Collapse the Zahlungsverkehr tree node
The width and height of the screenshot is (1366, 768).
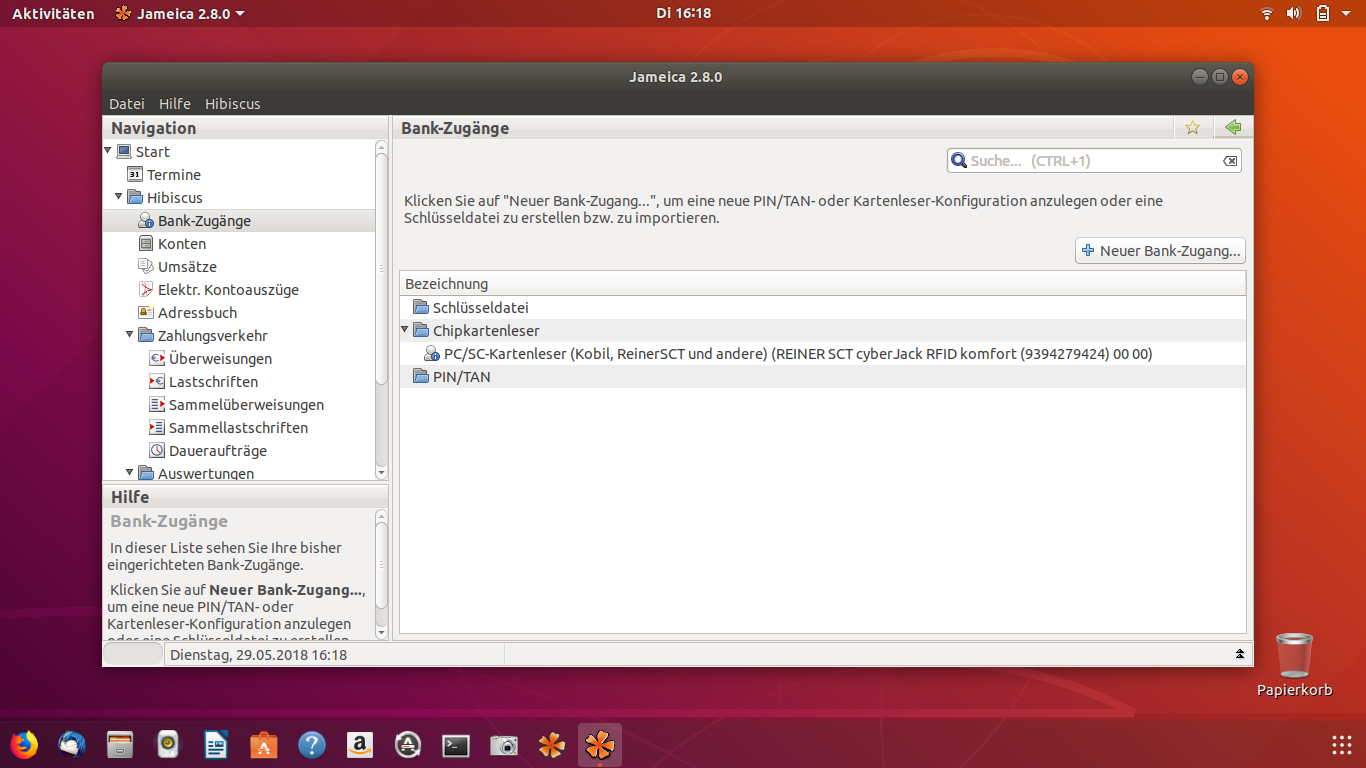(130, 335)
